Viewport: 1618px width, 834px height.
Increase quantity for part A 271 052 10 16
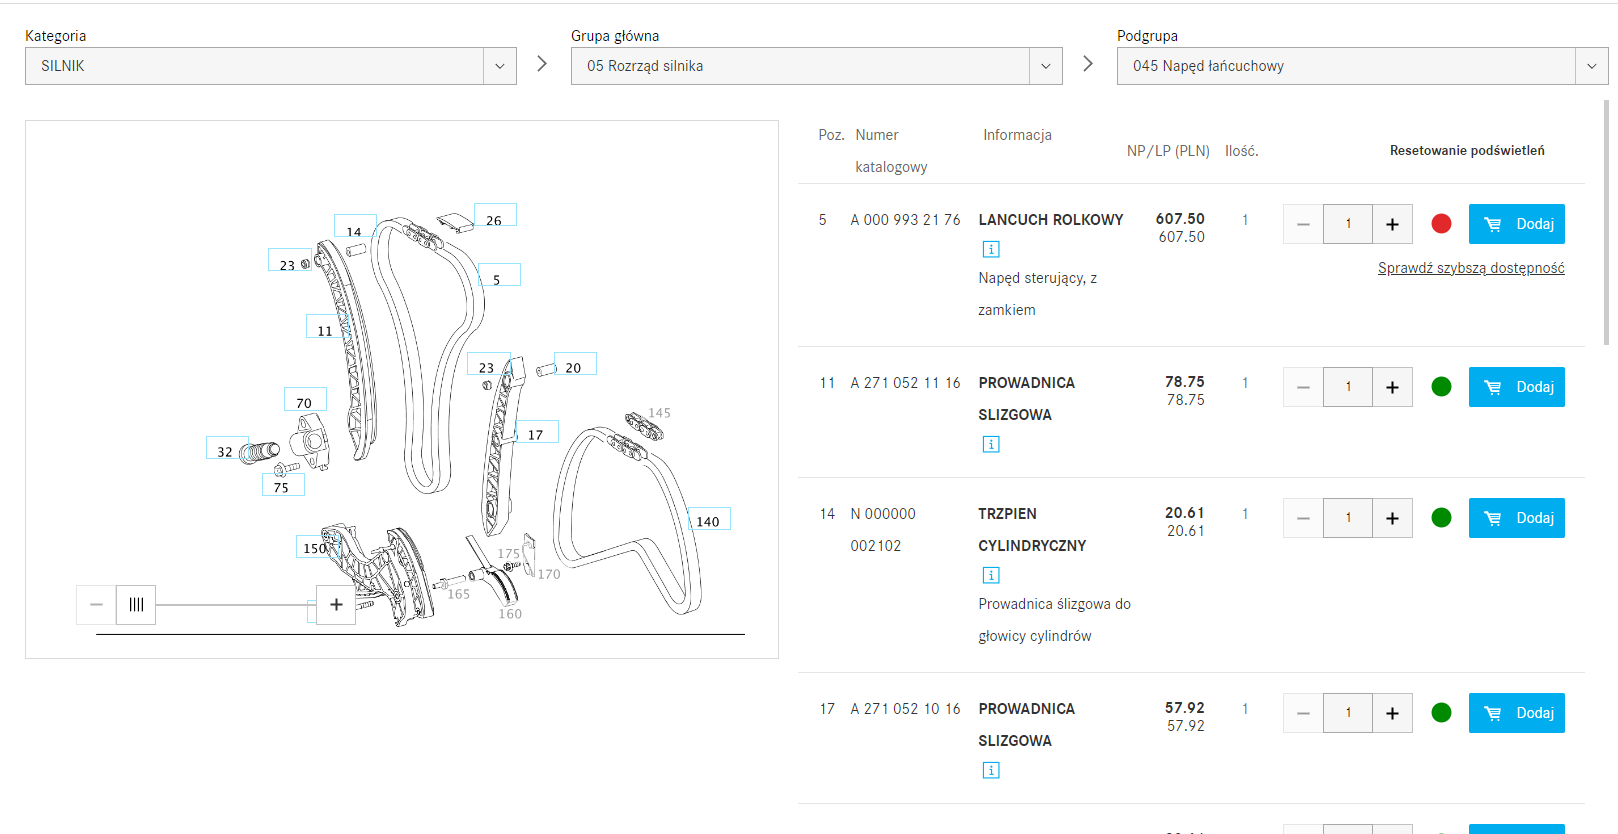coord(1392,713)
